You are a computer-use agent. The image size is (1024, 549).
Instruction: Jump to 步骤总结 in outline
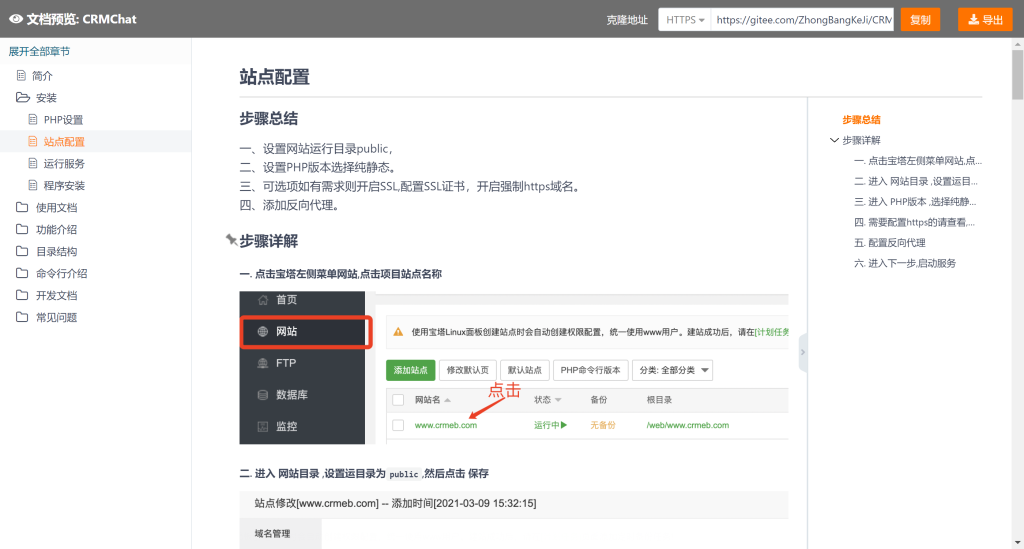861,119
